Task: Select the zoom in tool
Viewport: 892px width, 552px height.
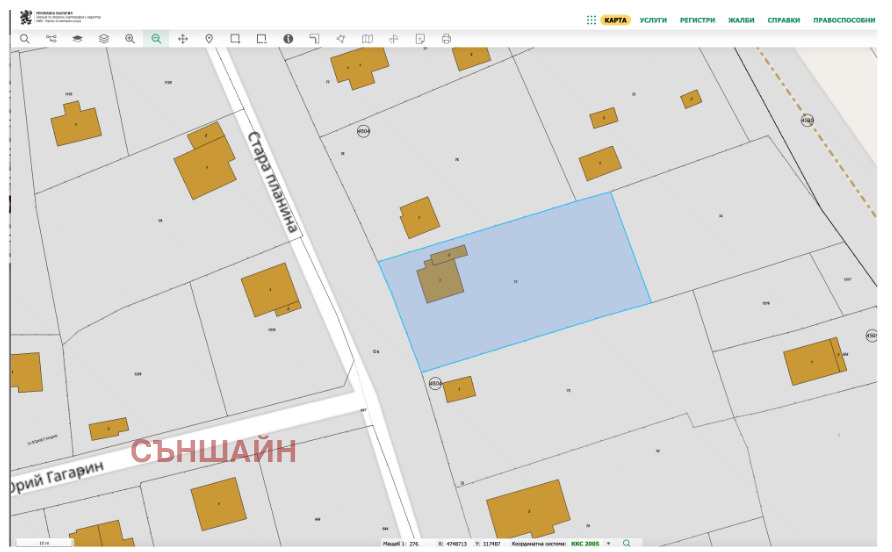Action: (130, 39)
